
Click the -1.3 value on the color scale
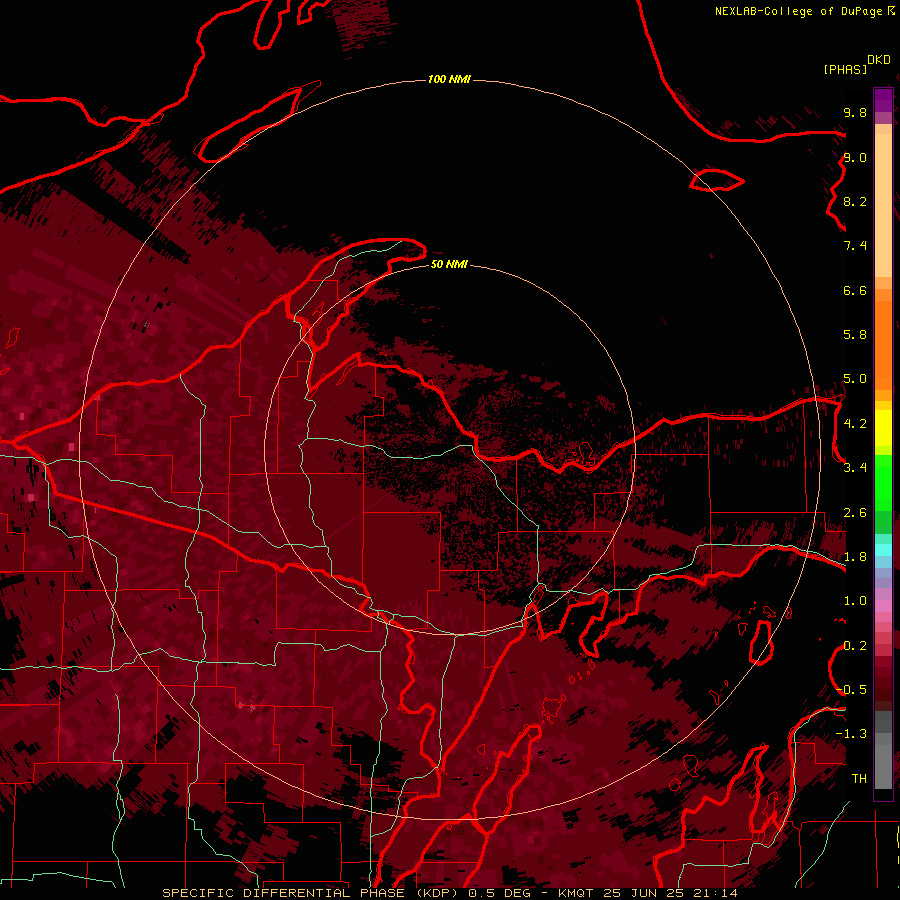(851, 734)
